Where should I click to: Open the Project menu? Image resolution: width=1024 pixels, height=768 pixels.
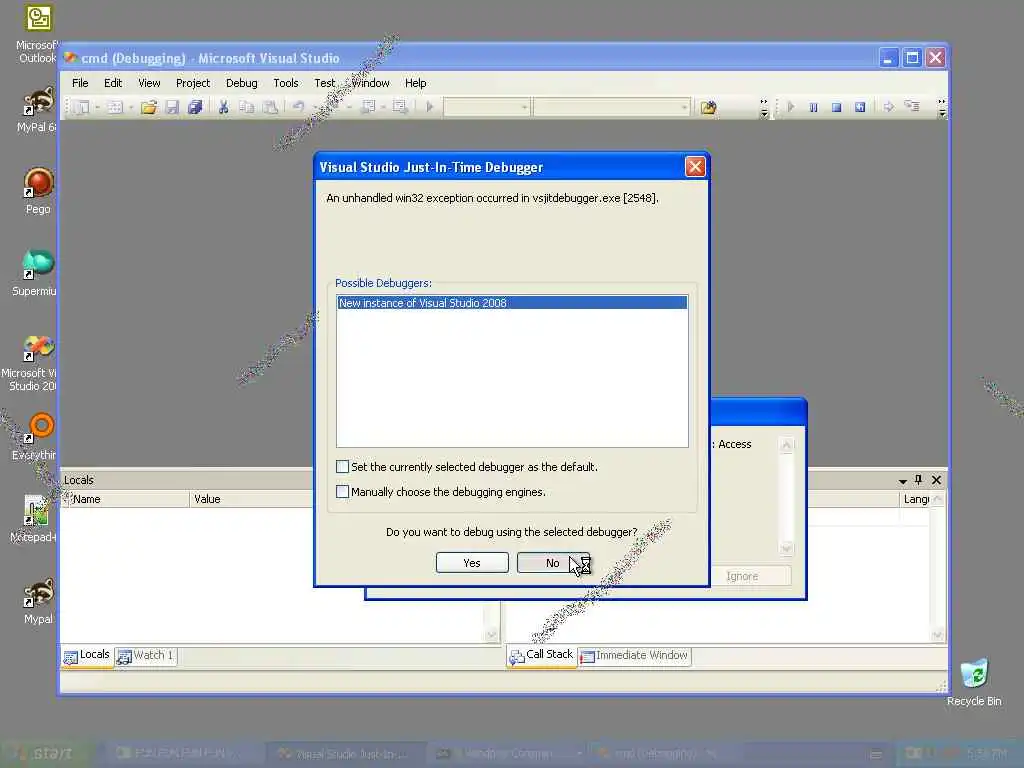(193, 83)
